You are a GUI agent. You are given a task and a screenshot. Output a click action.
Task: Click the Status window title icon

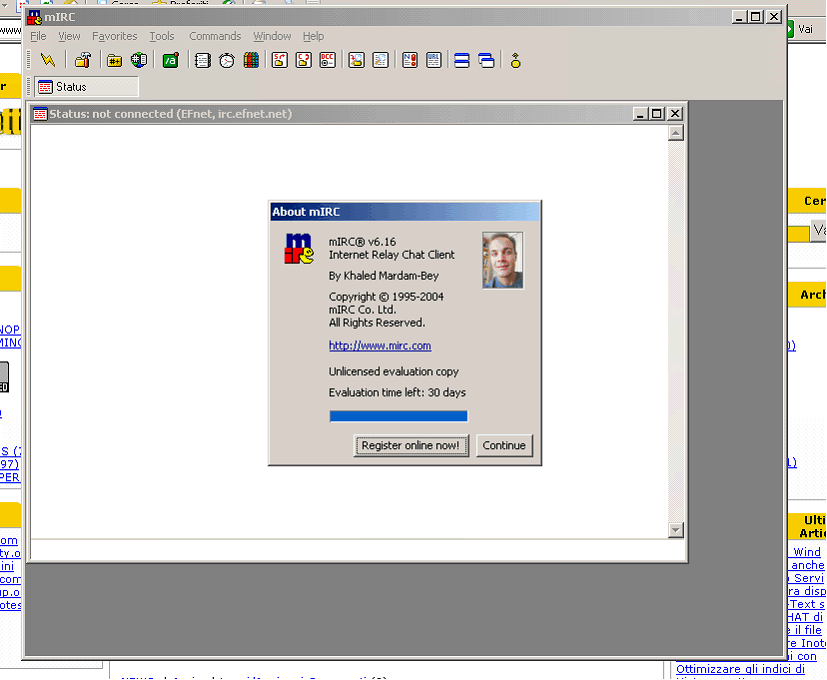click(x=40, y=113)
